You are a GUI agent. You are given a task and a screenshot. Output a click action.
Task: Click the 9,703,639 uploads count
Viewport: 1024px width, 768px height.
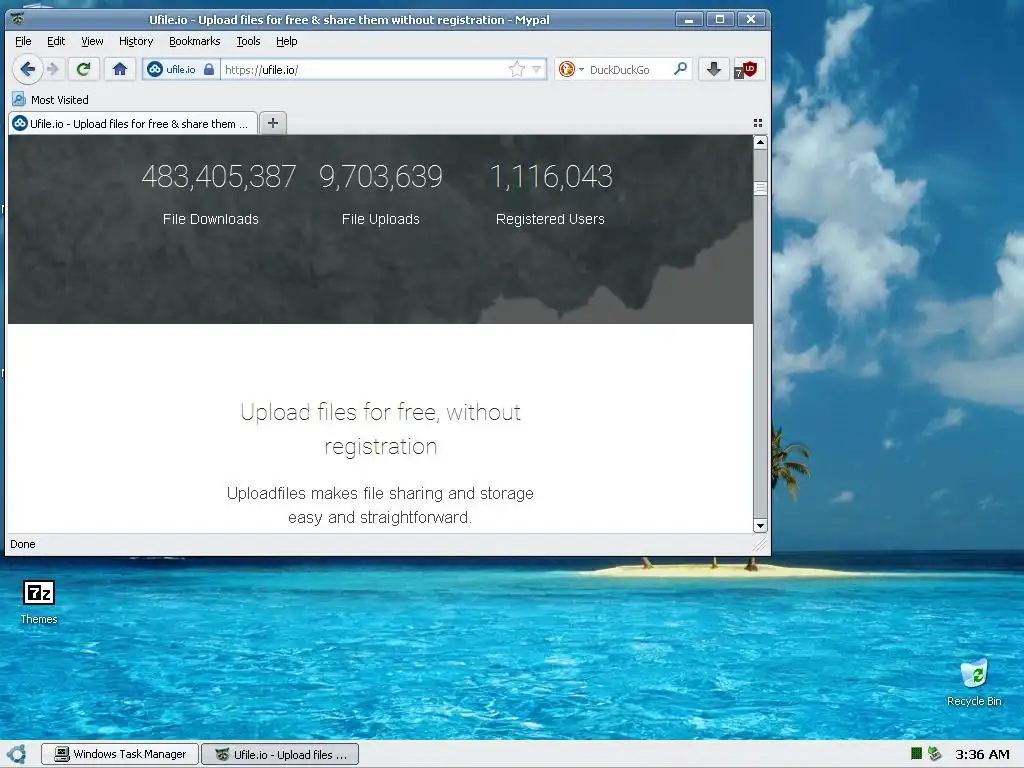tap(381, 176)
